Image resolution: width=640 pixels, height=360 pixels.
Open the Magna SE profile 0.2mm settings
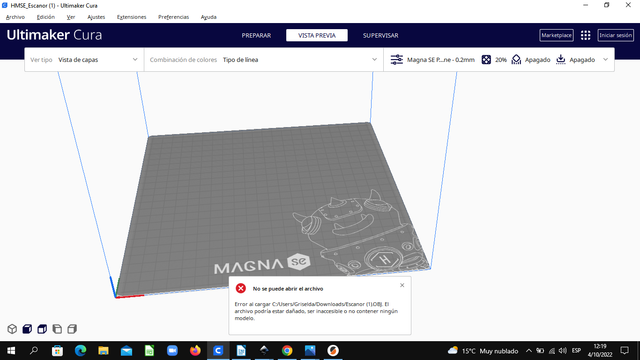click(x=441, y=60)
